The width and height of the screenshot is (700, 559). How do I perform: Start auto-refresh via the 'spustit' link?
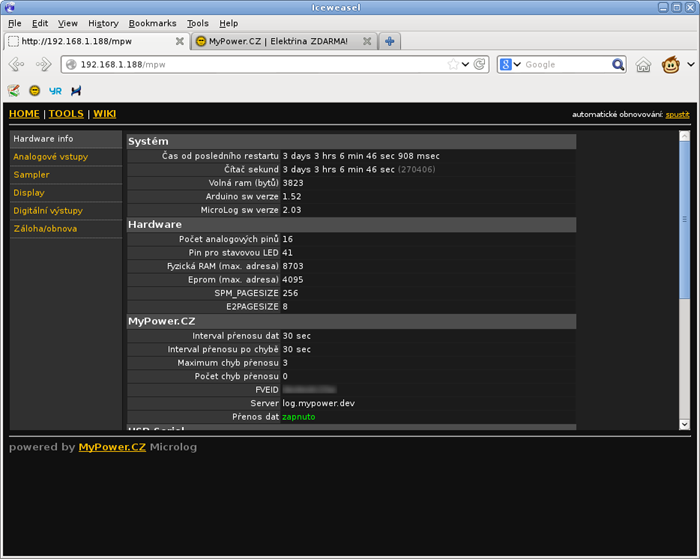click(677, 115)
